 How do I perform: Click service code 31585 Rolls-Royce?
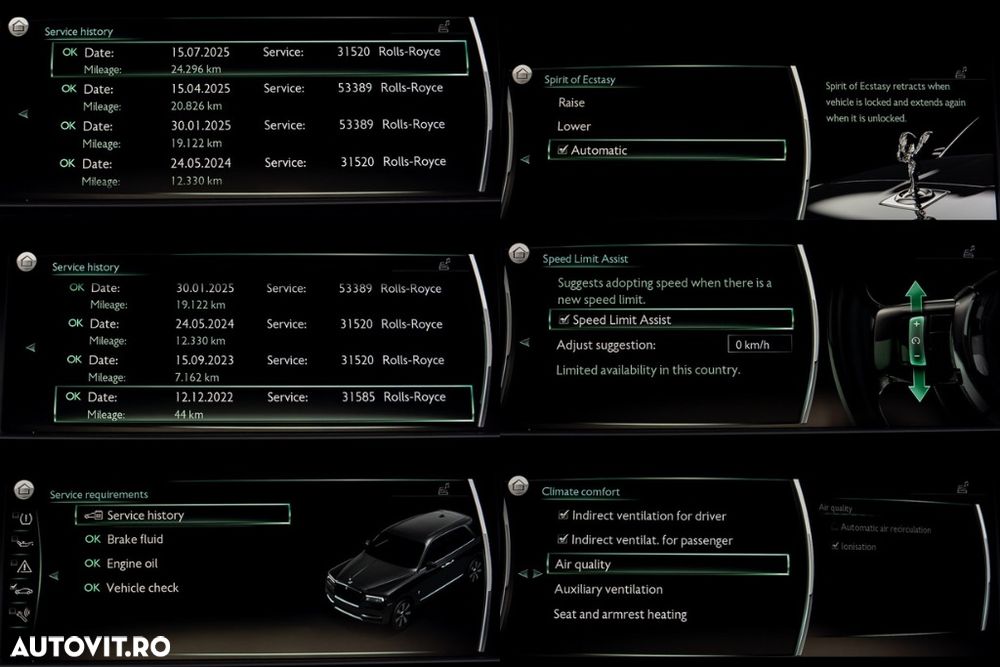pos(393,397)
